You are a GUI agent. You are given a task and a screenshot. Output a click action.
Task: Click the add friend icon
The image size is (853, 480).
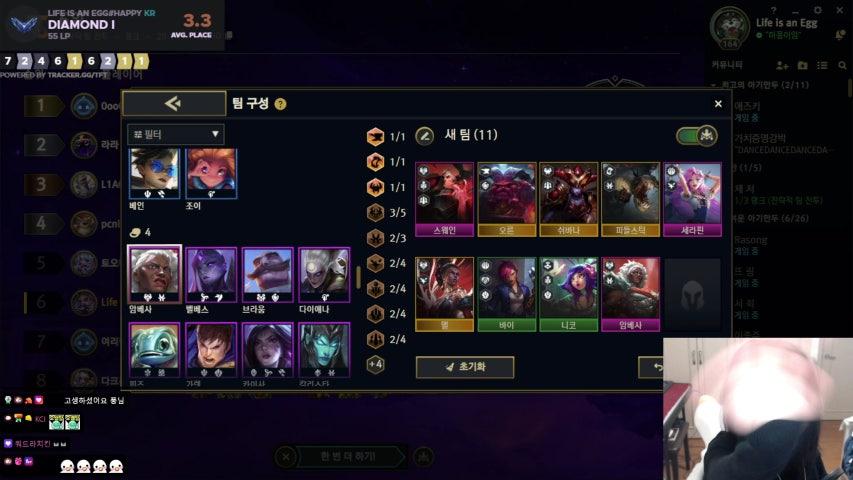(782, 65)
